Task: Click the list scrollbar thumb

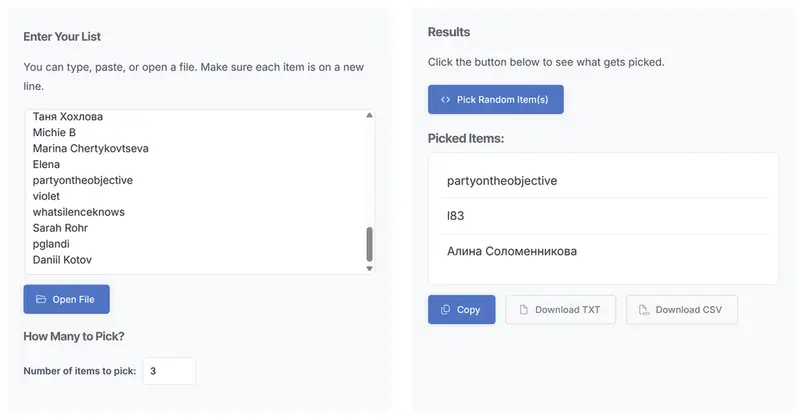Action: pos(369,243)
